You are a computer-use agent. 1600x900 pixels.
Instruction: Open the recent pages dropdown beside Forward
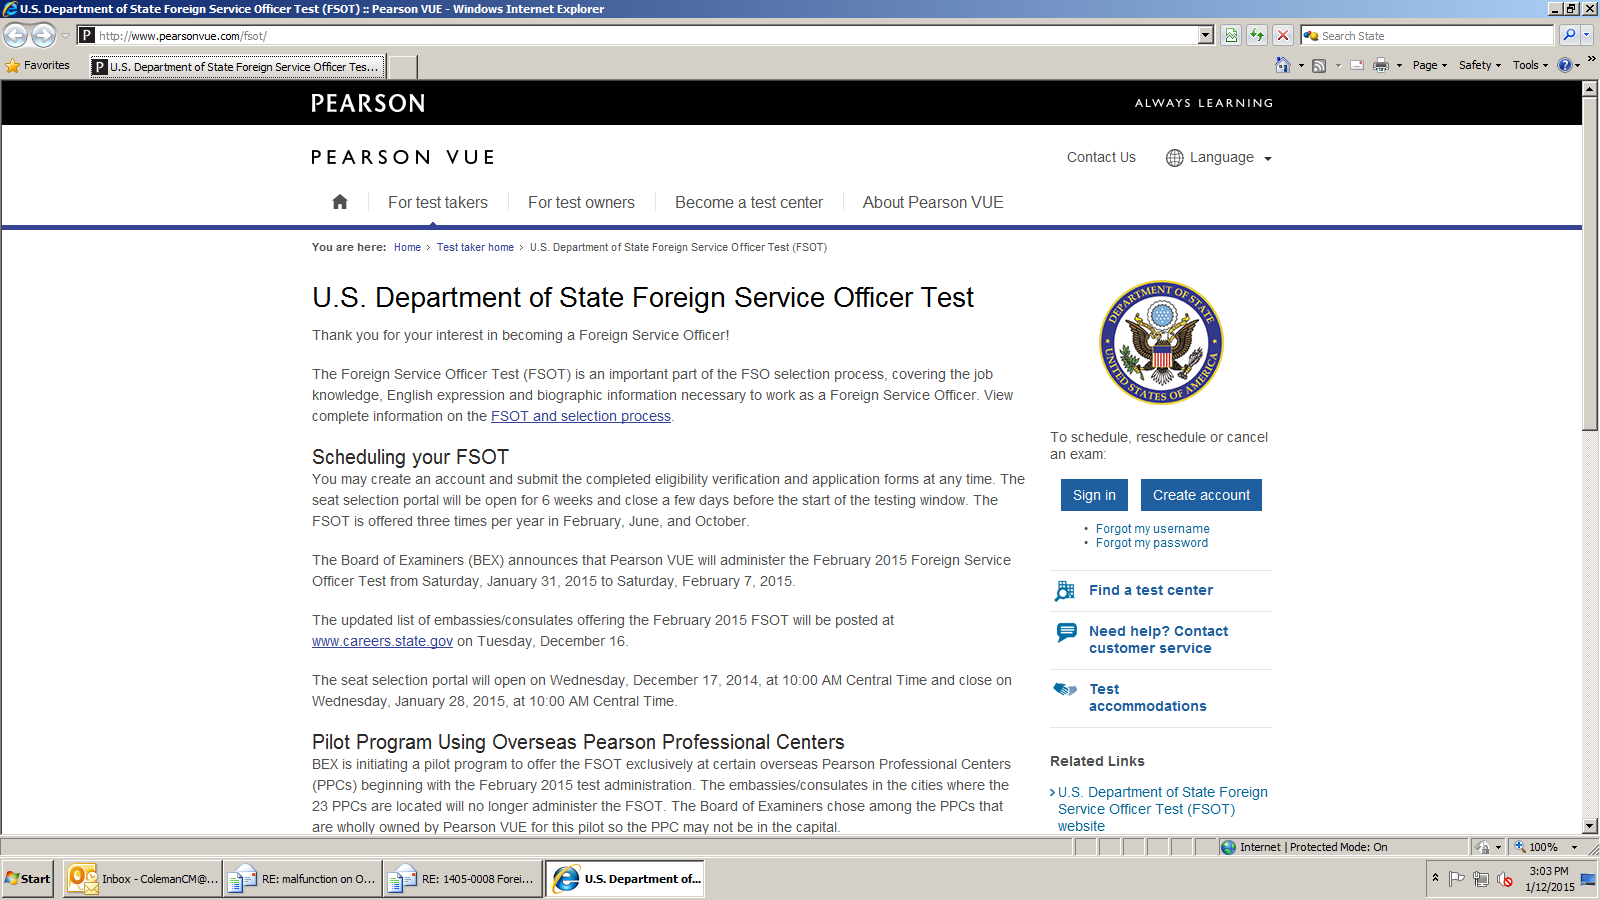pos(65,36)
